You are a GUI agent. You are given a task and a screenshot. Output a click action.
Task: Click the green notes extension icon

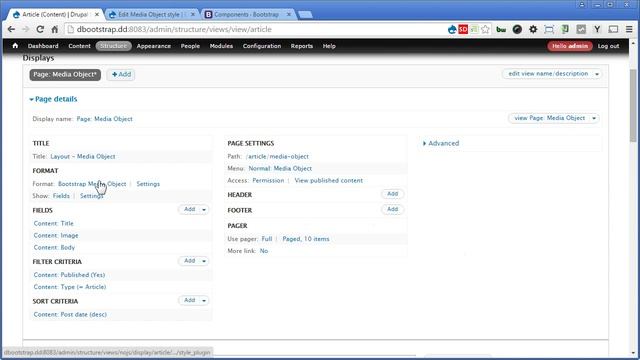click(565, 29)
